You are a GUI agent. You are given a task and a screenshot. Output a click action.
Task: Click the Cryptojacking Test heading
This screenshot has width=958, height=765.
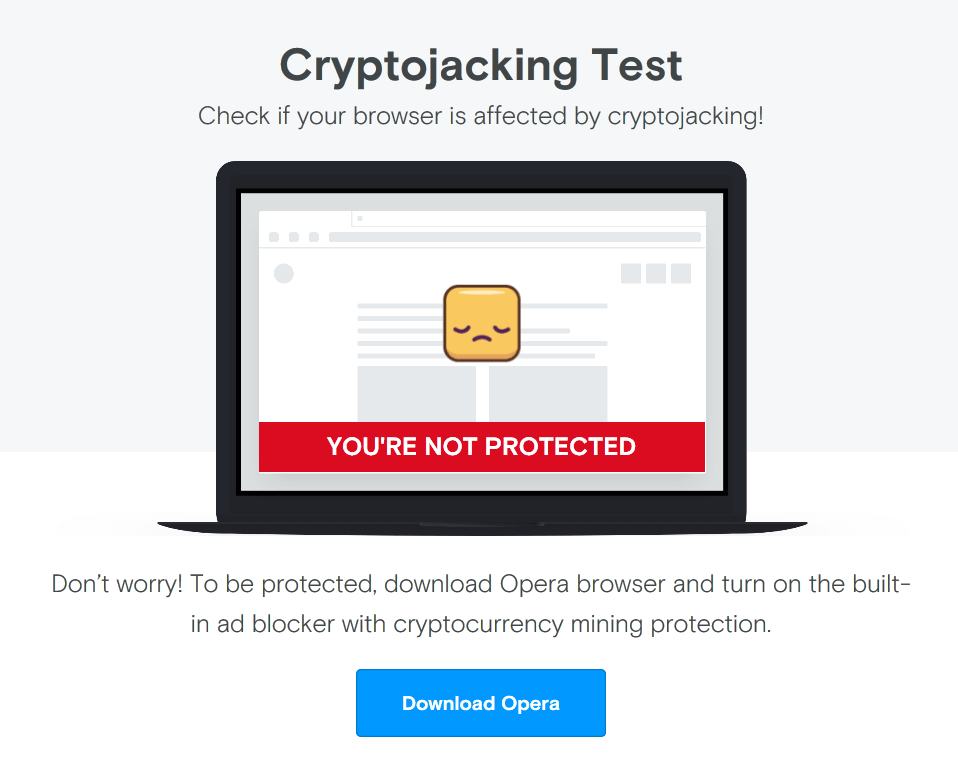click(x=481, y=65)
